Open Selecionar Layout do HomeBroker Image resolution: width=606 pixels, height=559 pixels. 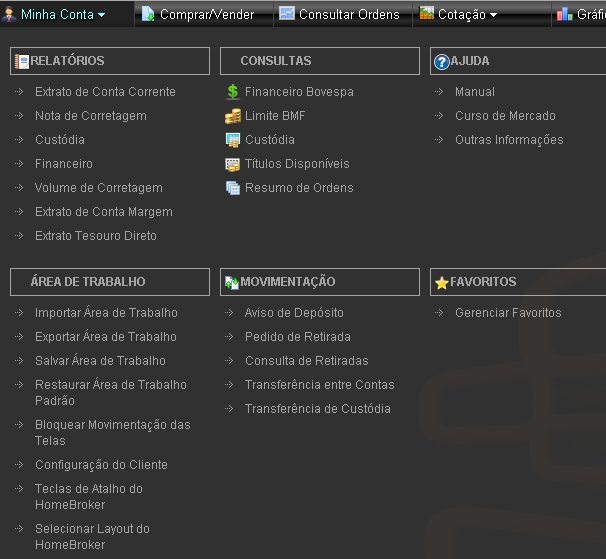pos(92,537)
